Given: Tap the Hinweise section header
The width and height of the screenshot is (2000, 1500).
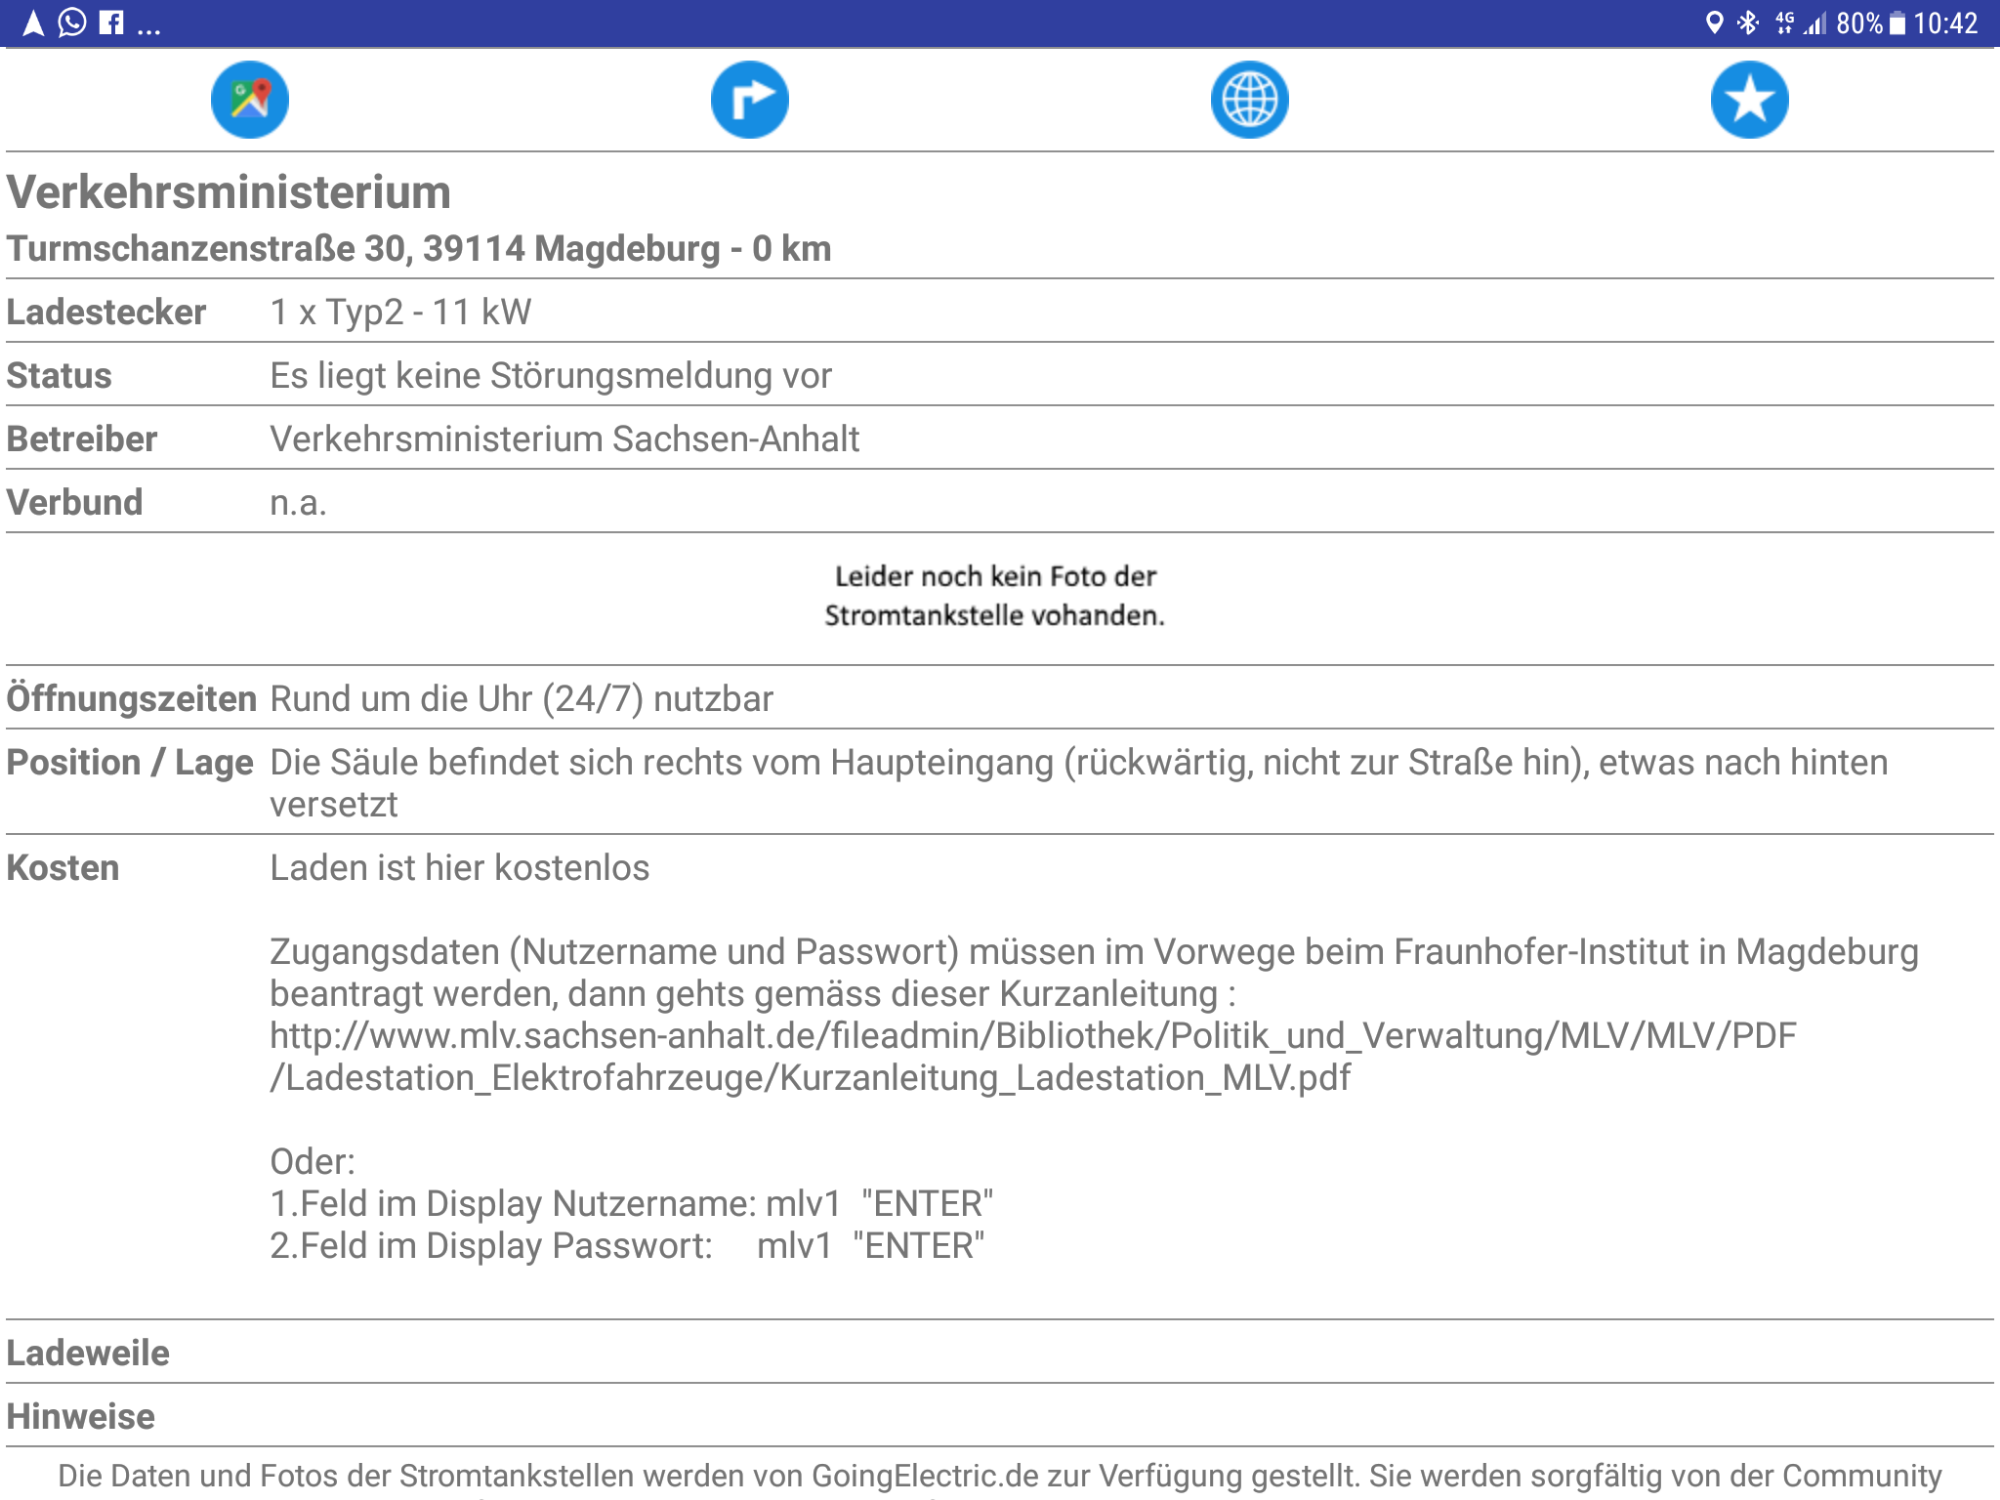Looking at the screenshot, I should coord(81,1416).
